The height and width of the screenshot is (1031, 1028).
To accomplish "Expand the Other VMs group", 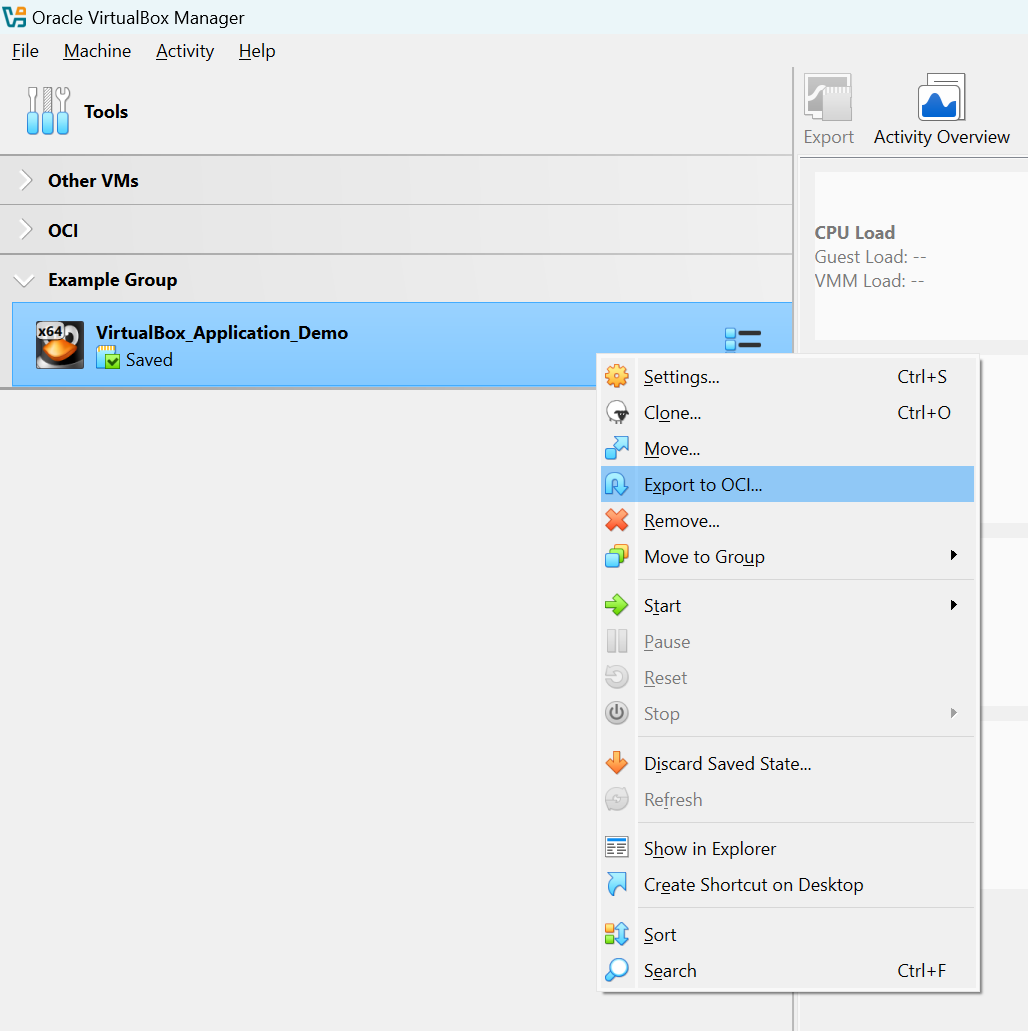I will 26,180.
